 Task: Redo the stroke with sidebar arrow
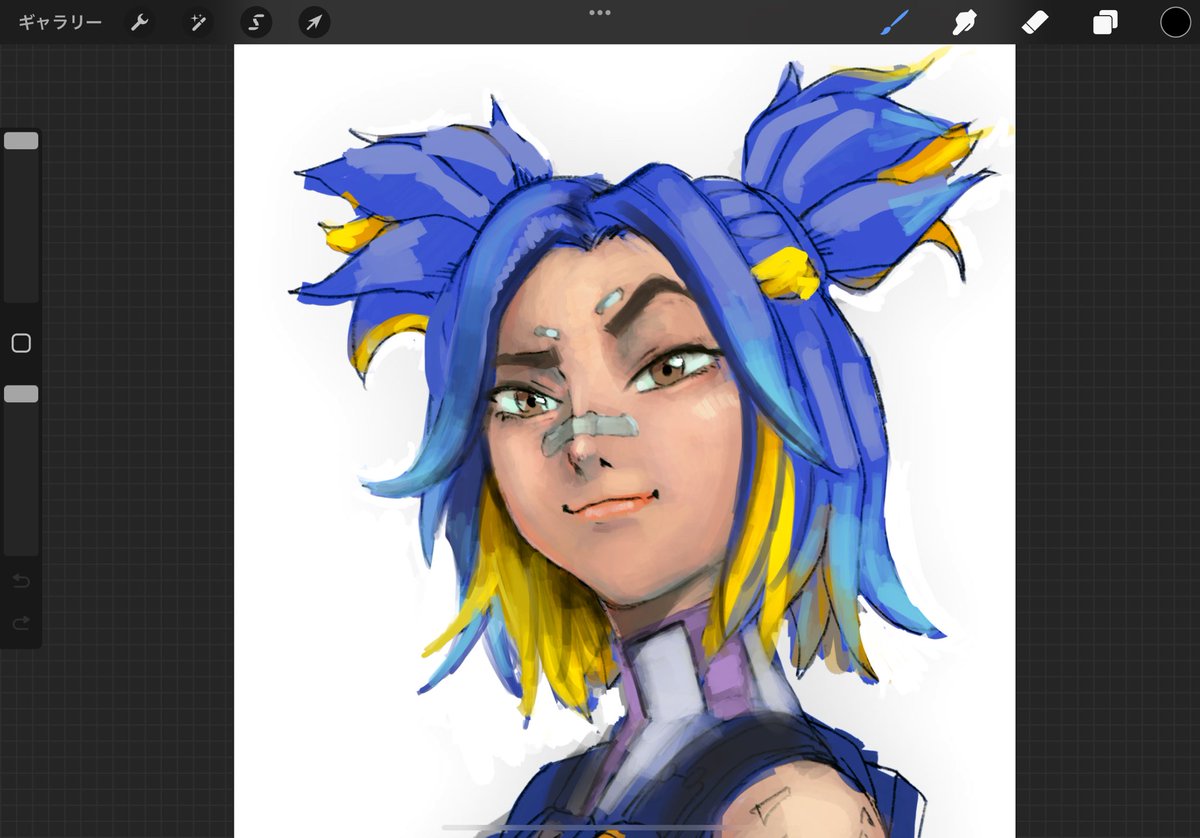pos(21,624)
